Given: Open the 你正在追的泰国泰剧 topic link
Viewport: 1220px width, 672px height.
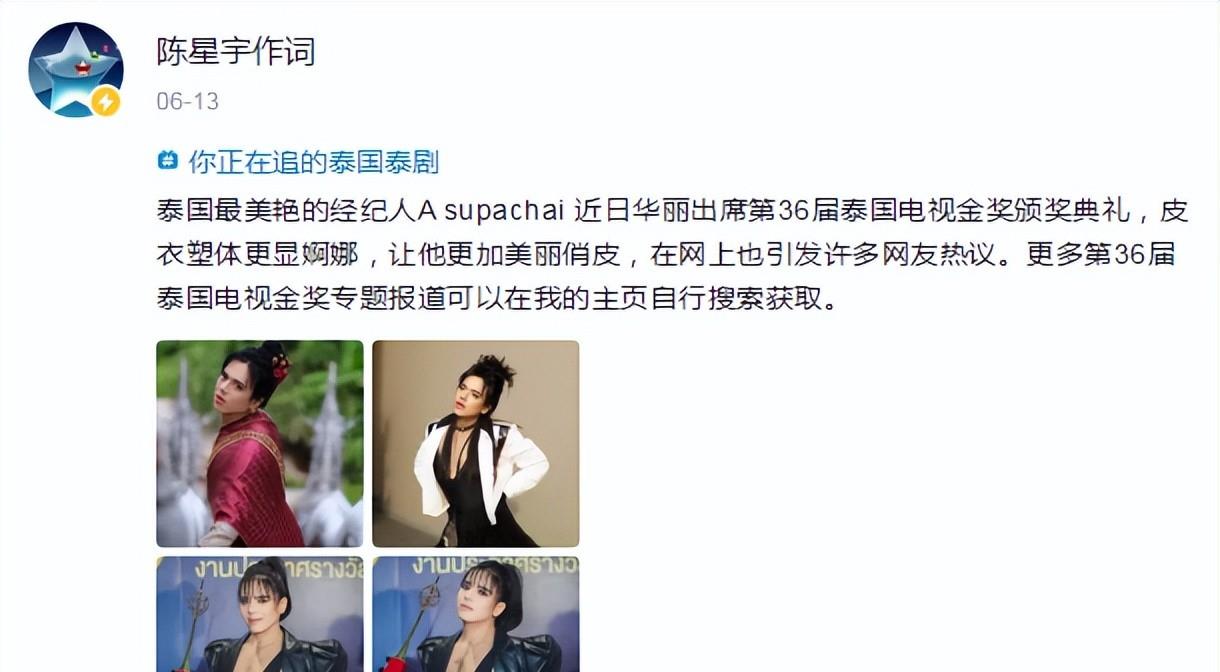Looking at the screenshot, I should 314,162.
